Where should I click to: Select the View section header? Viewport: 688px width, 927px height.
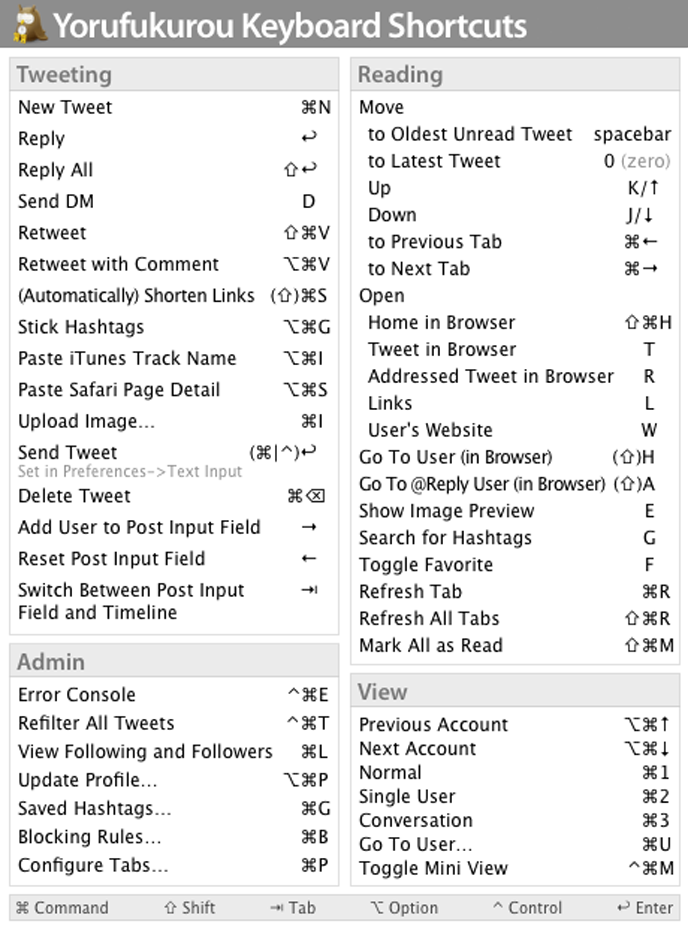382,691
